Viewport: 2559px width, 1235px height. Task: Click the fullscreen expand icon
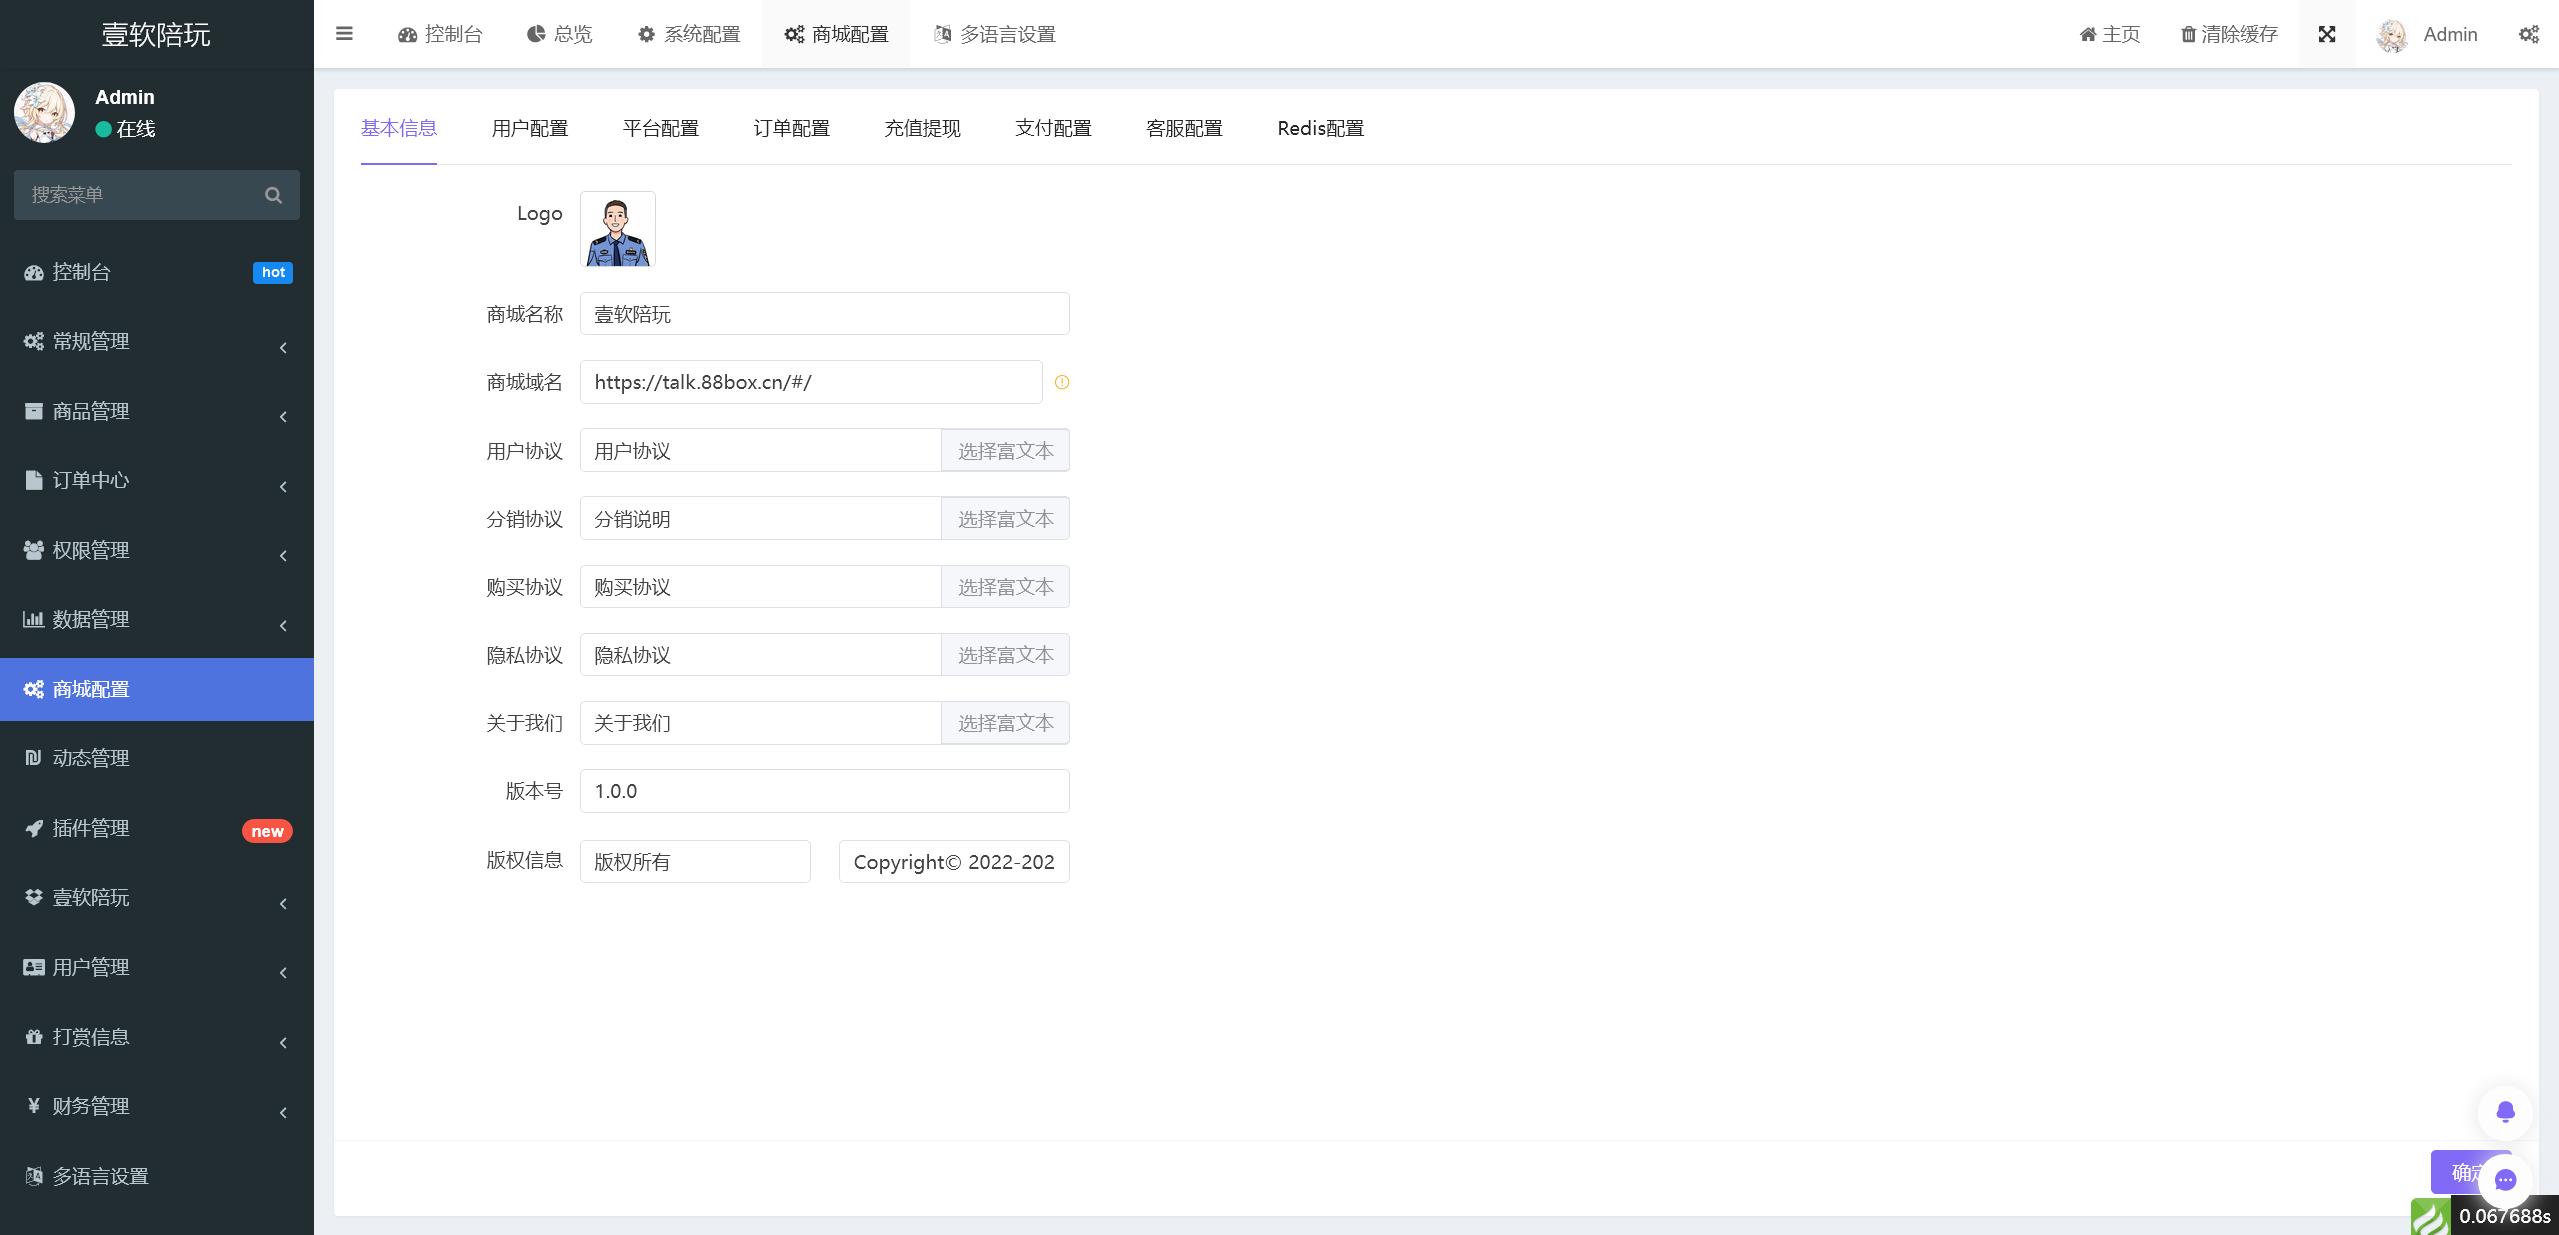[x=2327, y=34]
